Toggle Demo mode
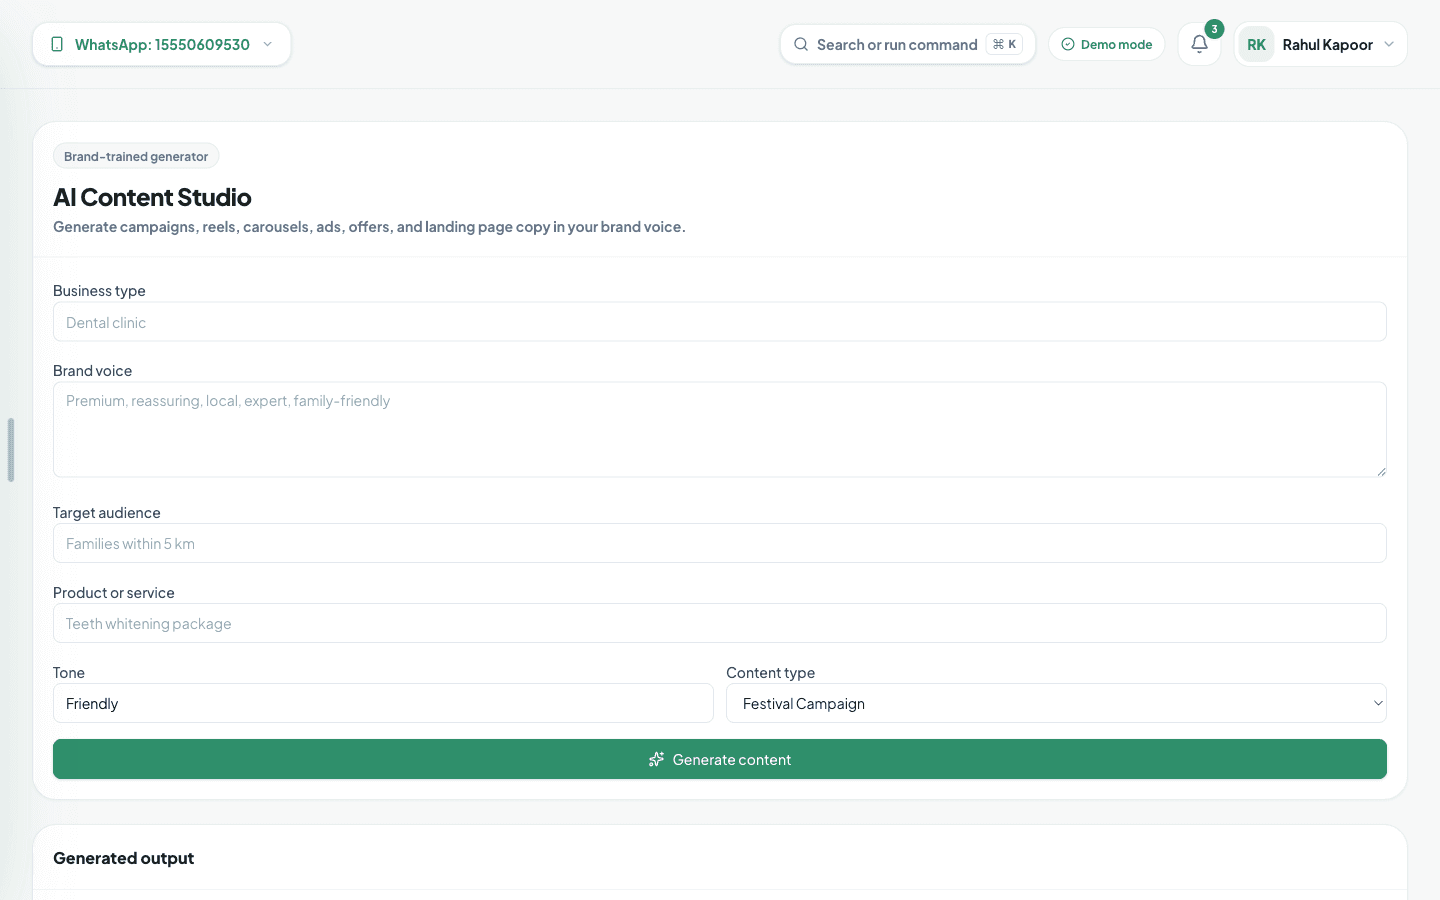Image resolution: width=1440 pixels, height=900 pixels. click(1107, 44)
